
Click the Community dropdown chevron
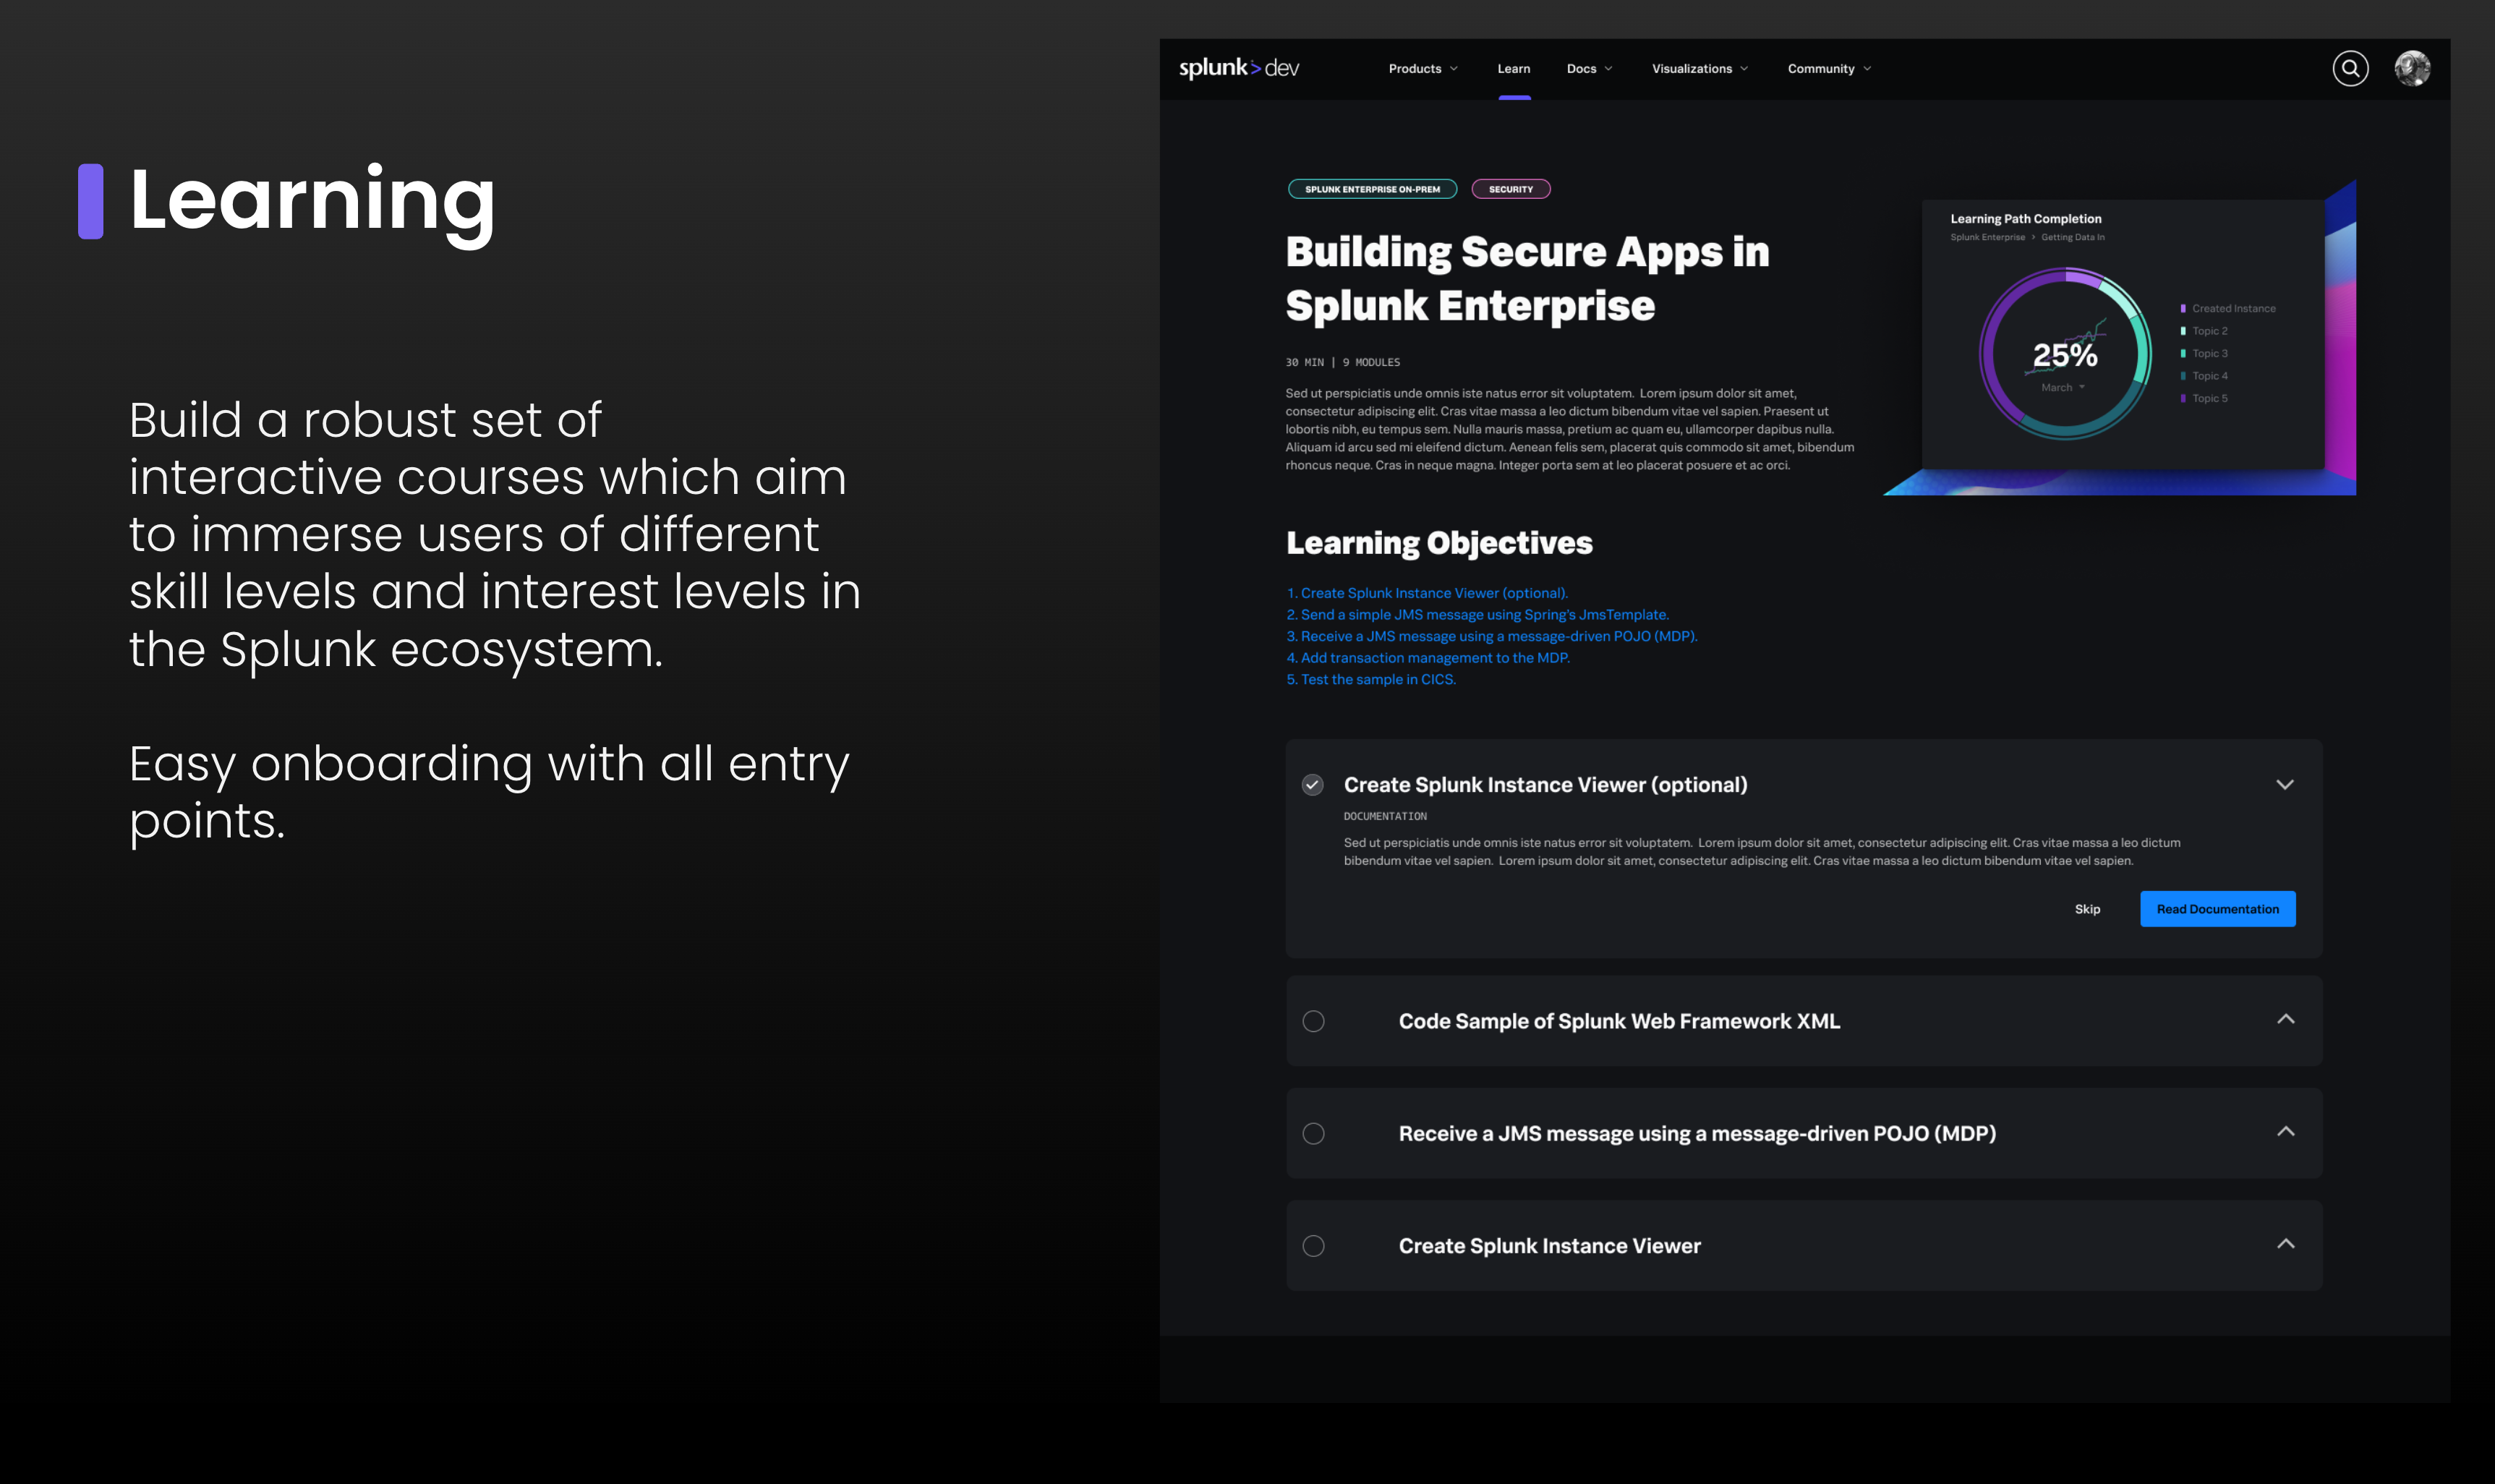click(x=1867, y=69)
